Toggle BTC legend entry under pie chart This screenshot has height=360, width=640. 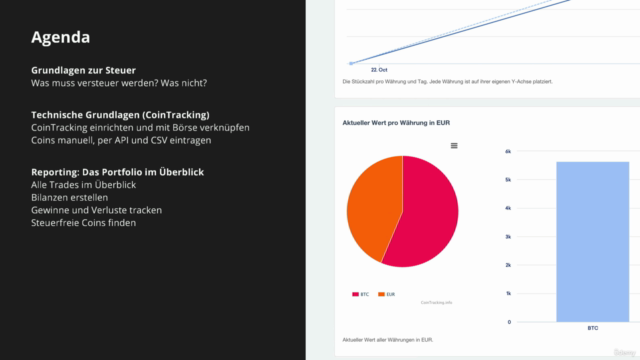tap(360, 294)
